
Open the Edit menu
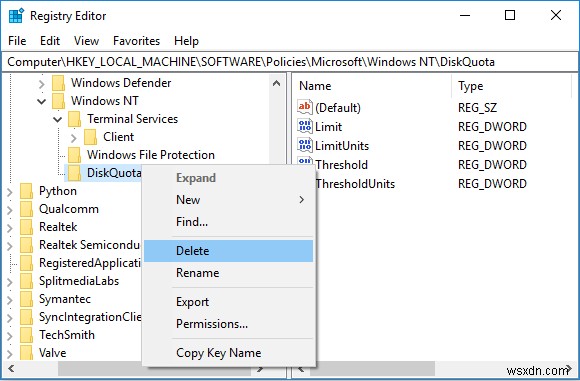pos(50,41)
